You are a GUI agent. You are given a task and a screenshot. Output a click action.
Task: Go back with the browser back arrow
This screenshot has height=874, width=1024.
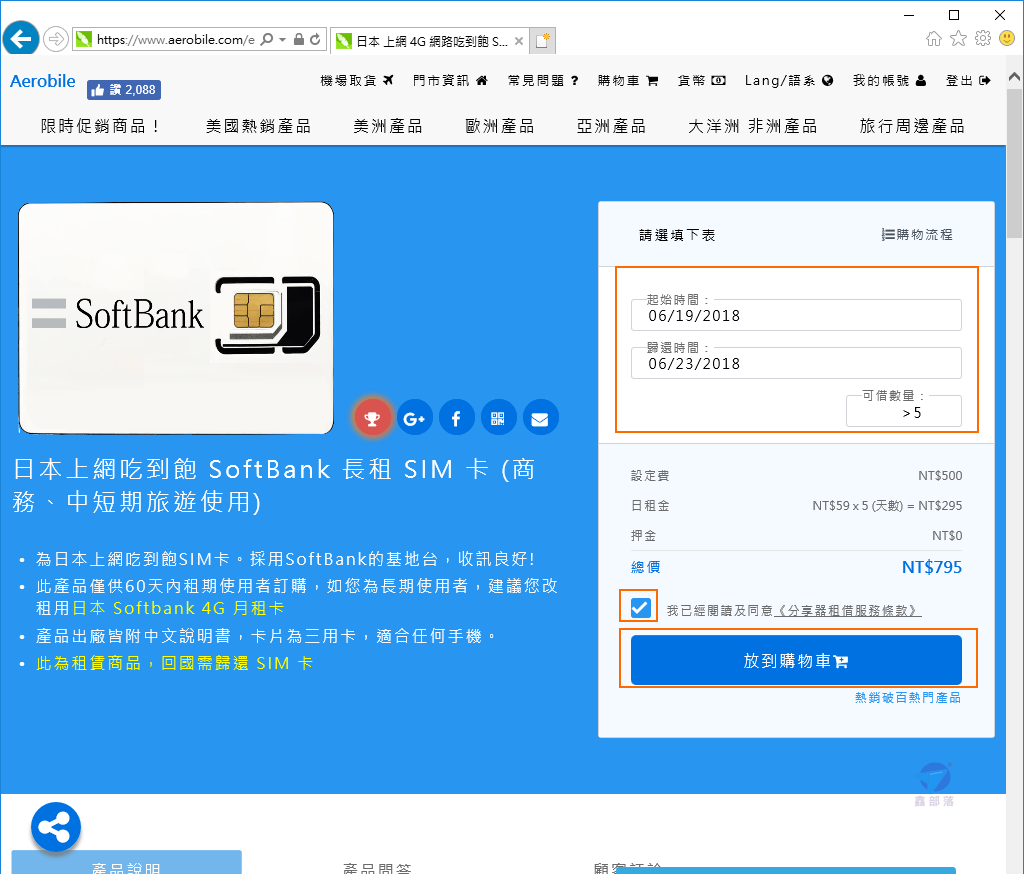coord(21,39)
